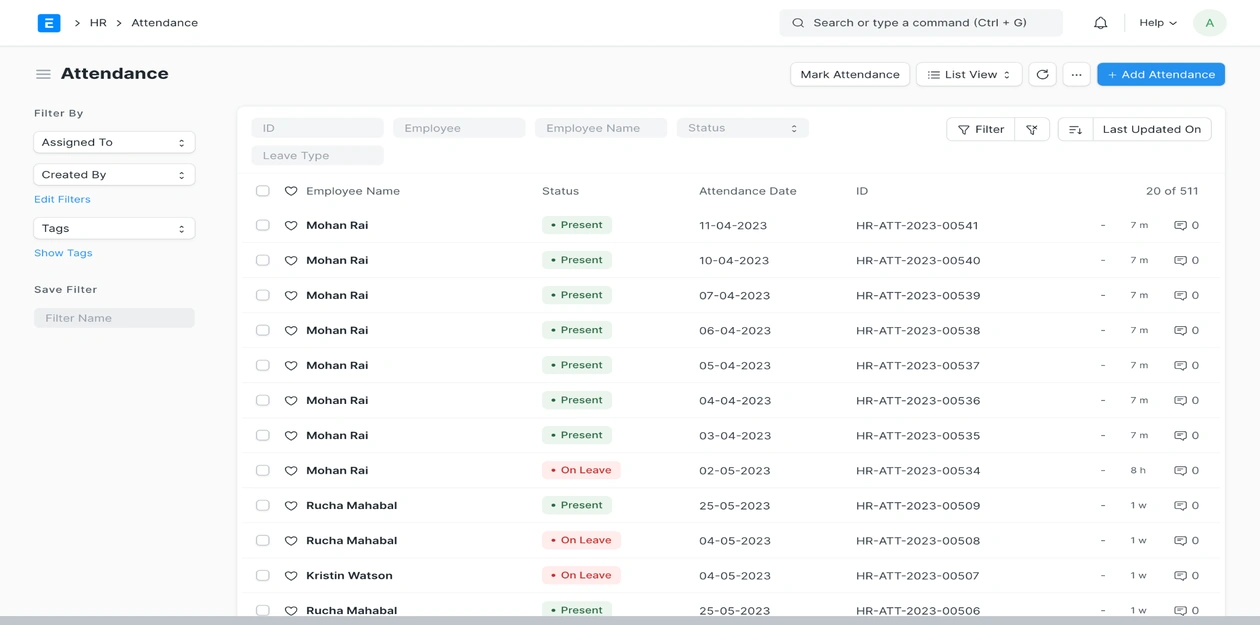Check the Kristin Watson row checkbox
Image resolution: width=1260 pixels, height=625 pixels.
pyautogui.click(x=263, y=575)
